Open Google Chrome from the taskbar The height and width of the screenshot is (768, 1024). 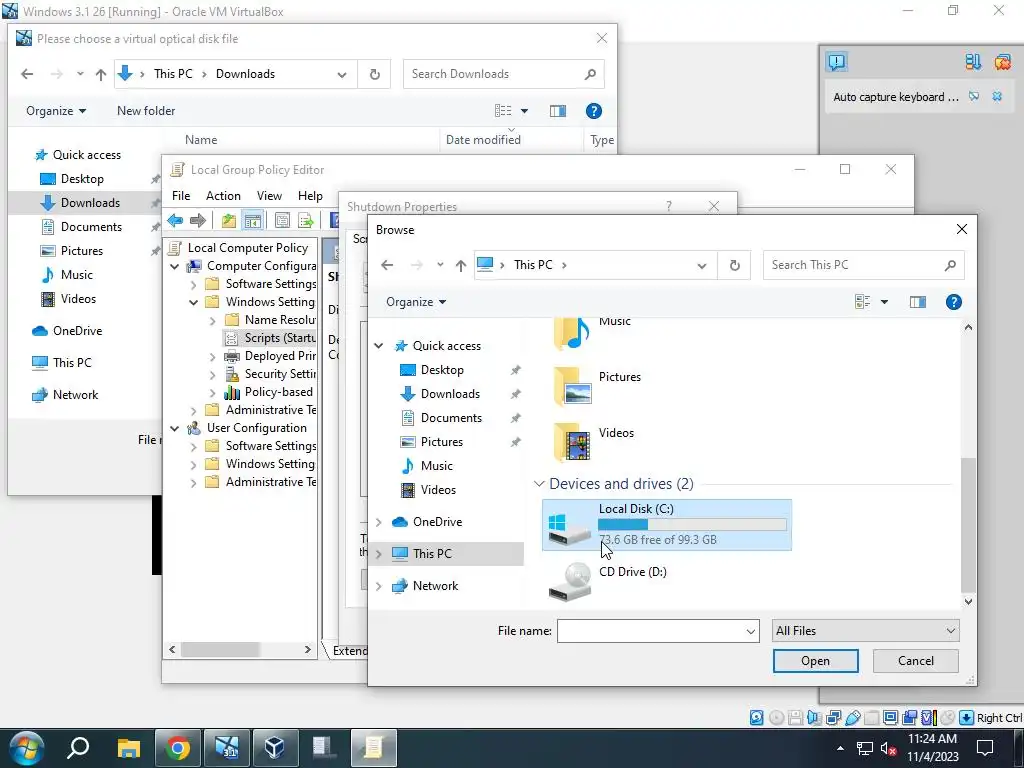tap(178, 748)
